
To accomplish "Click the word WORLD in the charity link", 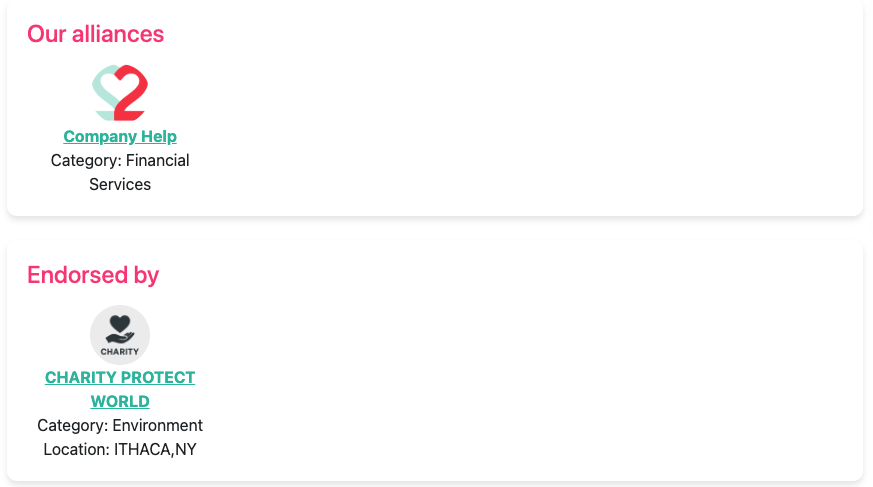I will pyautogui.click(x=120, y=401).
